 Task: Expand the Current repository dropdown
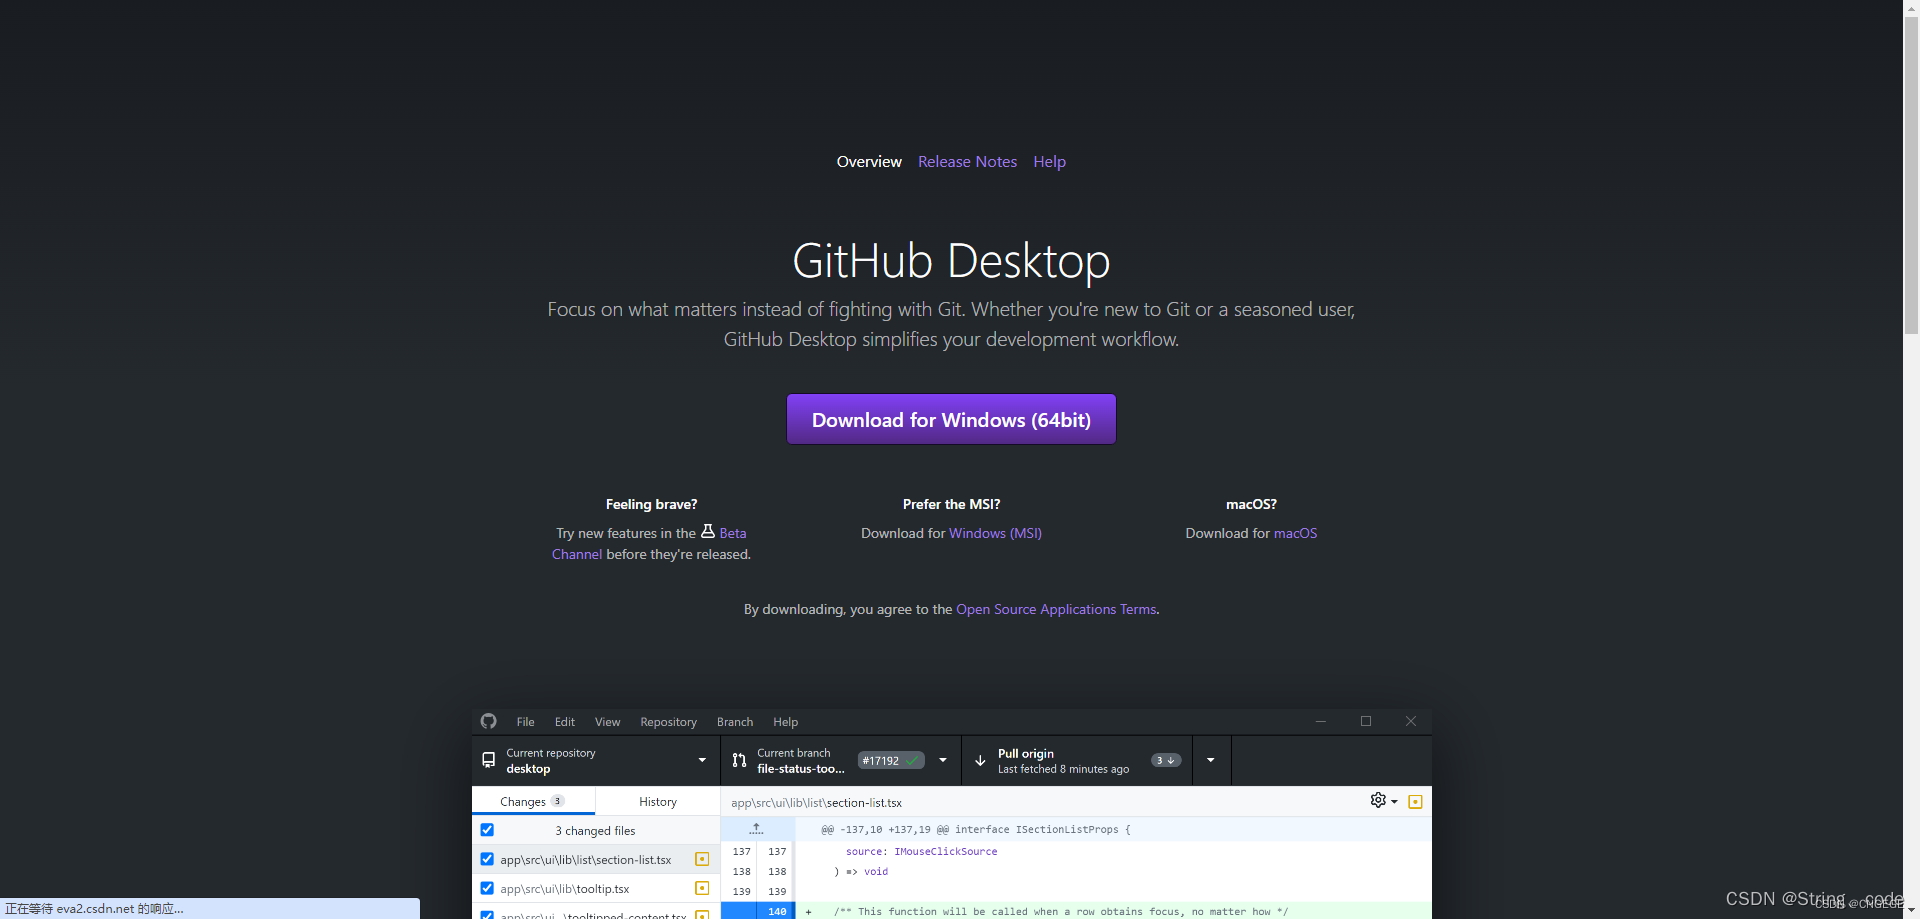(702, 760)
